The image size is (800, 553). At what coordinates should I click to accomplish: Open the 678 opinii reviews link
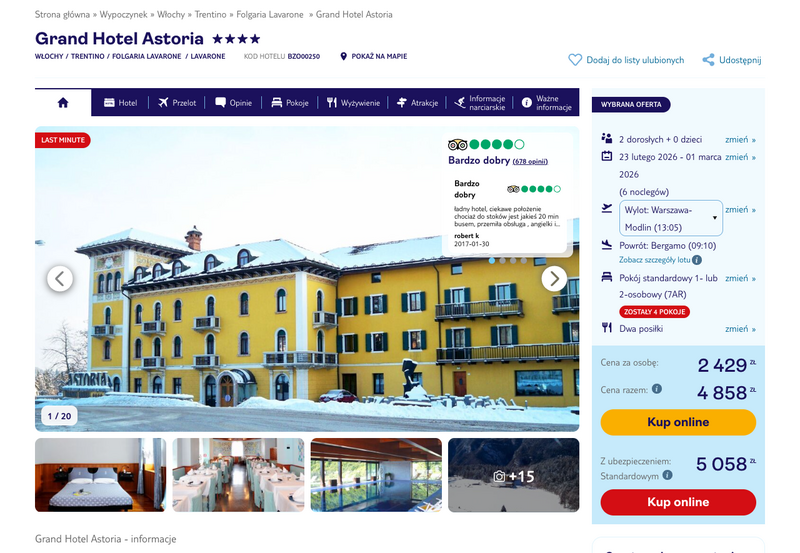[x=530, y=162]
